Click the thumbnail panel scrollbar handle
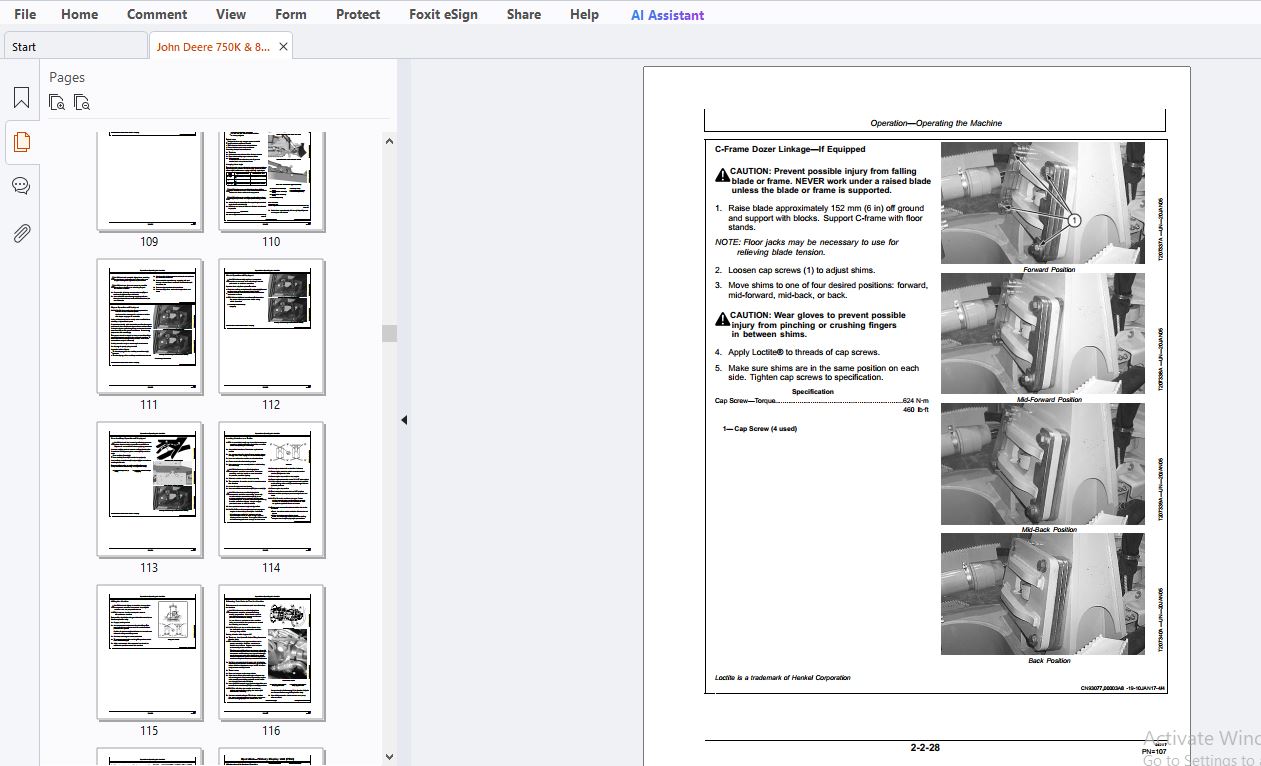Image resolution: width=1261 pixels, height=766 pixels. 389,333
